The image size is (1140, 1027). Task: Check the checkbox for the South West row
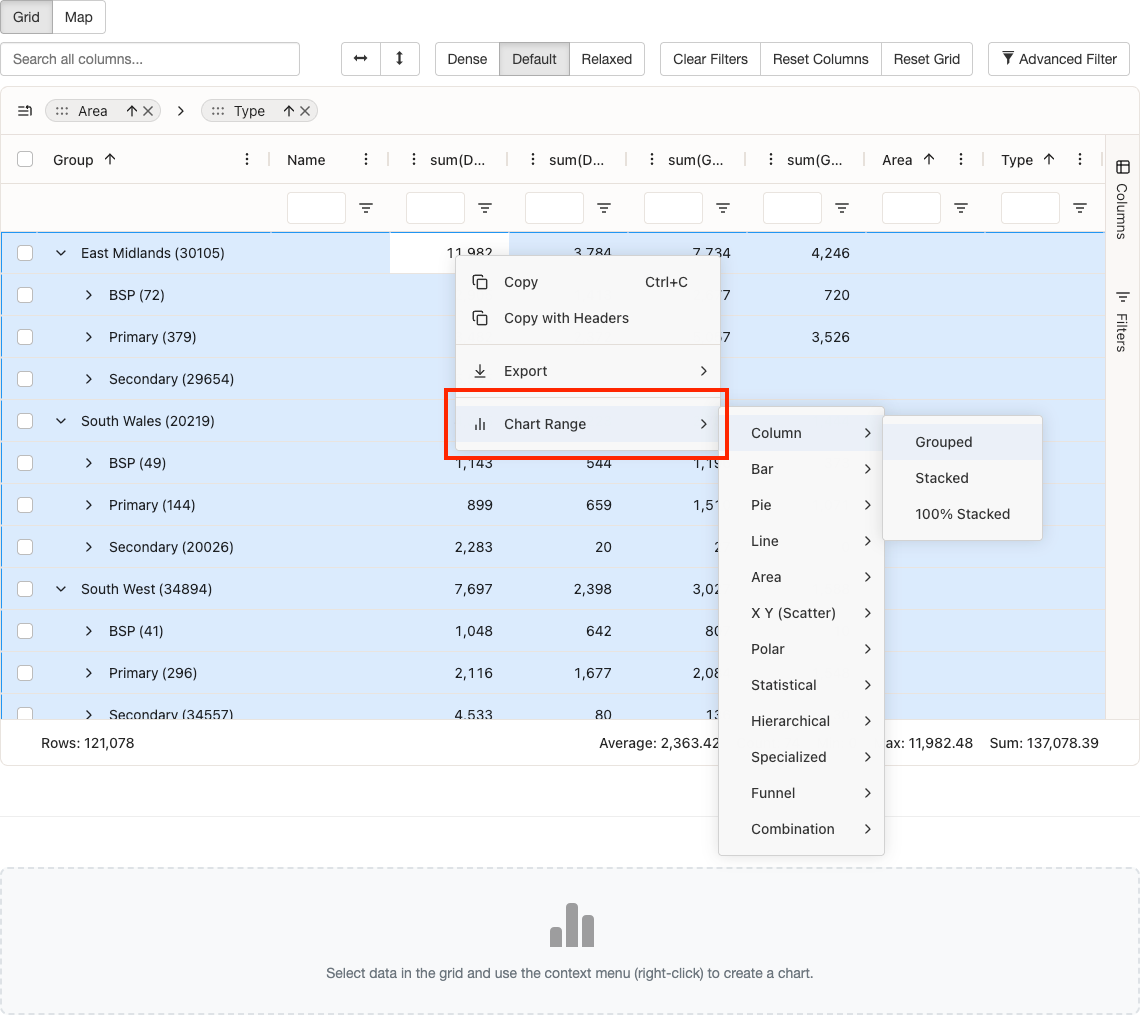pos(24,589)
